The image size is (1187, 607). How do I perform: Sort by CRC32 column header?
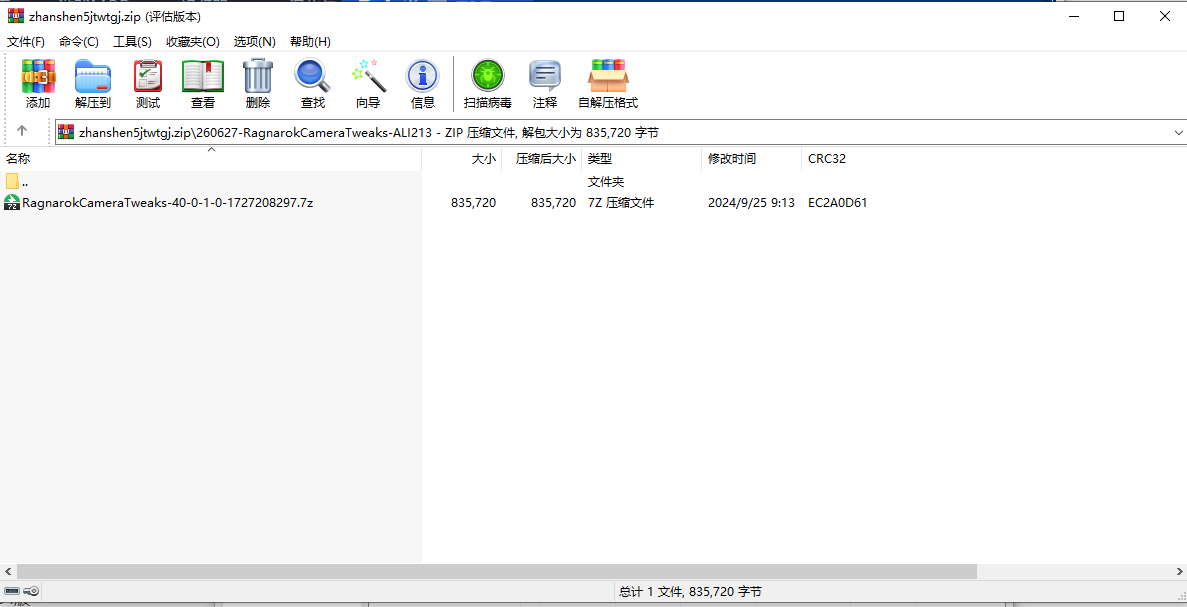pos(827,159)
